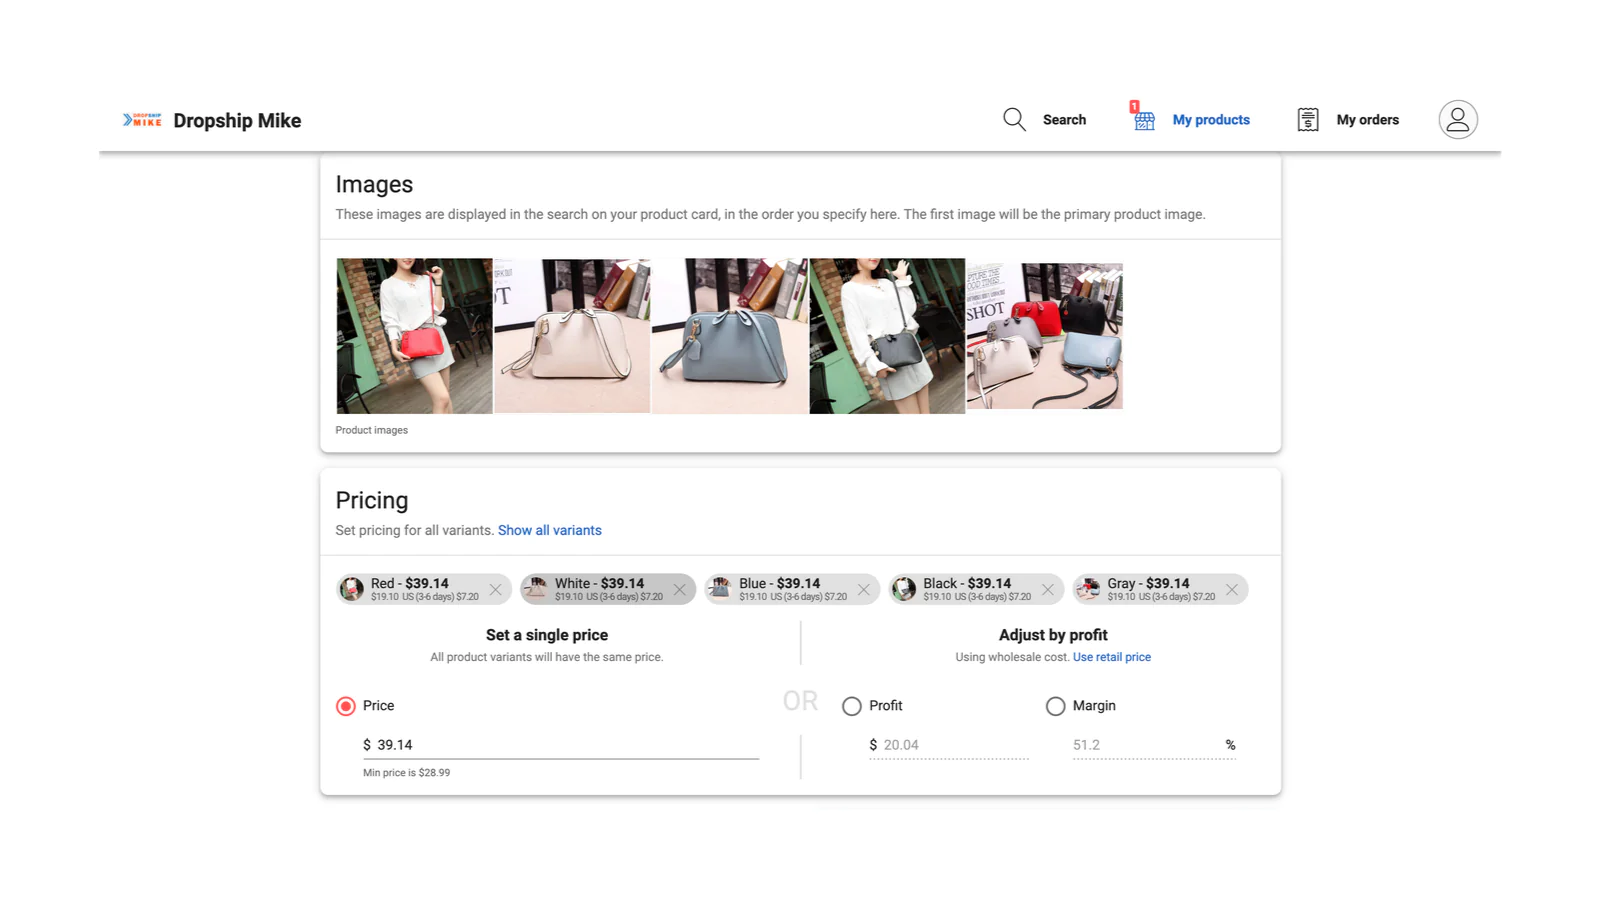Remove the White variant chip
This screenshot has height=900, width=1600.
679,590
